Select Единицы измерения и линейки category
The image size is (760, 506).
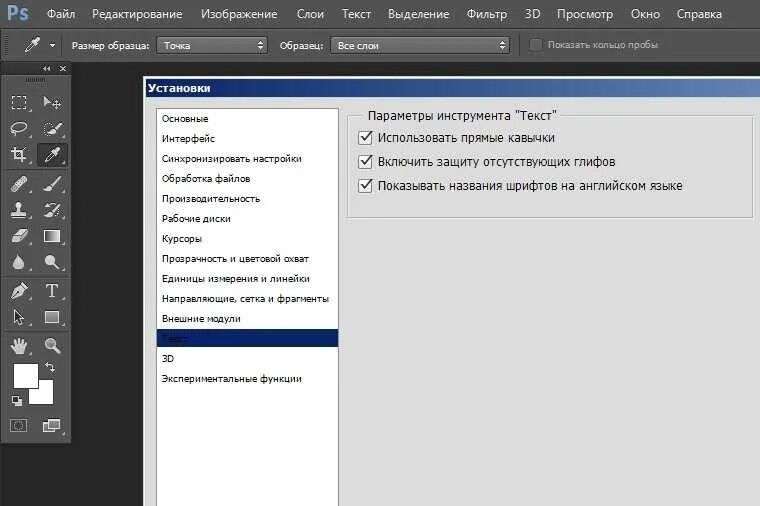coord(247,279)
